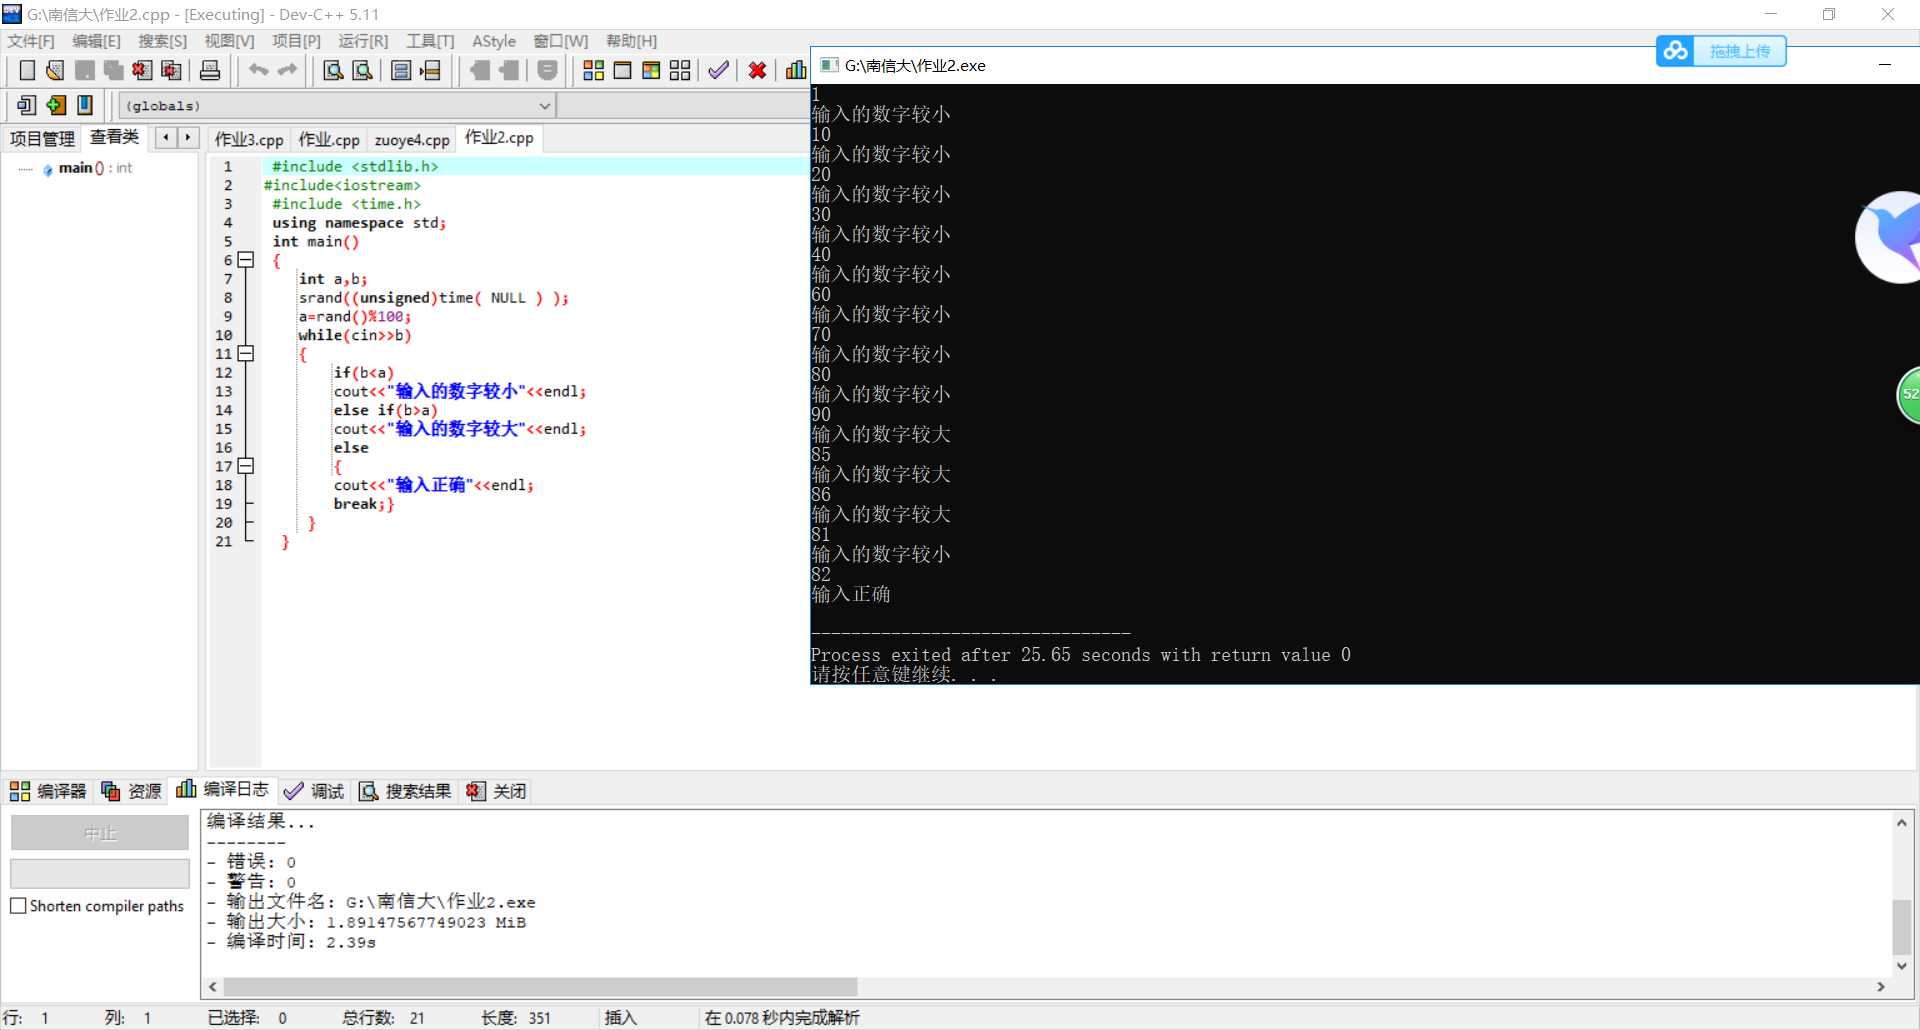Click right arrow beside the project panel tabs
The height and width of the screenshot is (1030, 1920).
point(188,138)
